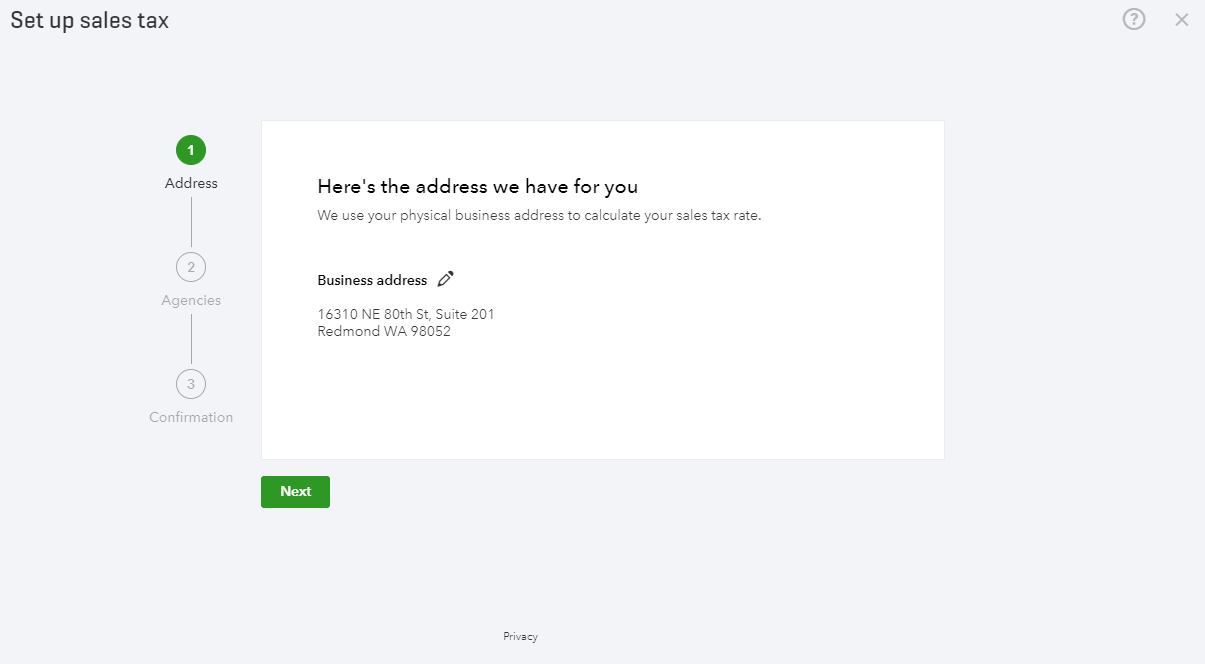Open the Privacy link

click(520, 636)
